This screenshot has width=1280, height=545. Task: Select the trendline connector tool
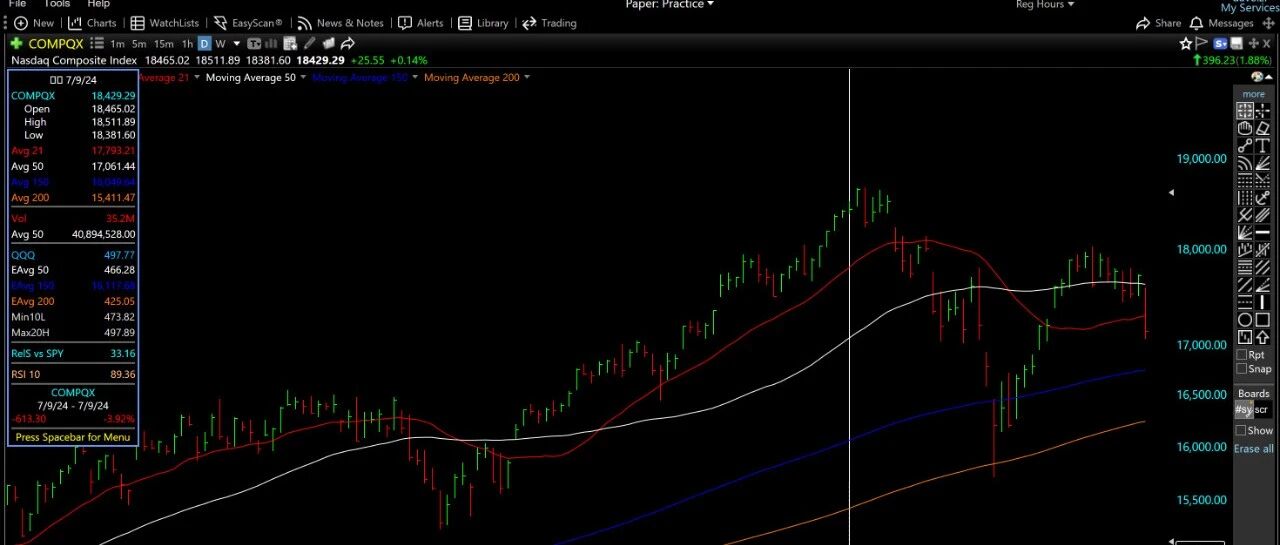click(1245, 146)
